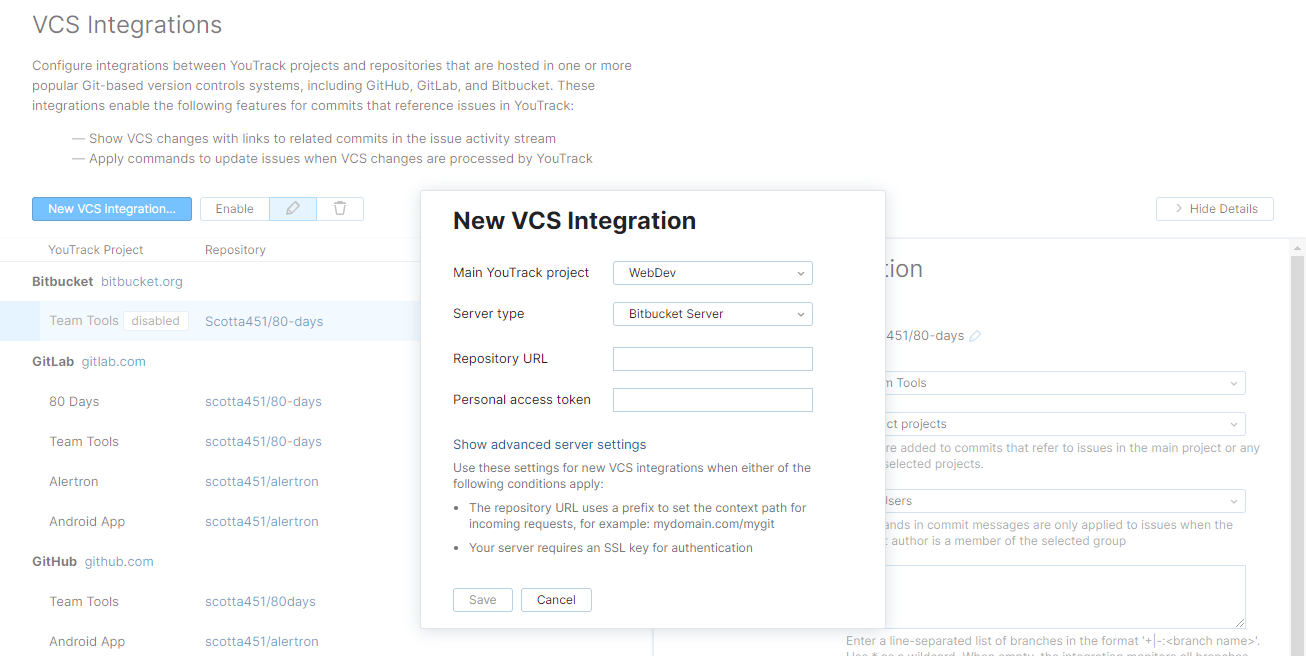Click the Enable button
Image resolution: width=1306 pixels, height=656 pixels.
click(234, 208)
